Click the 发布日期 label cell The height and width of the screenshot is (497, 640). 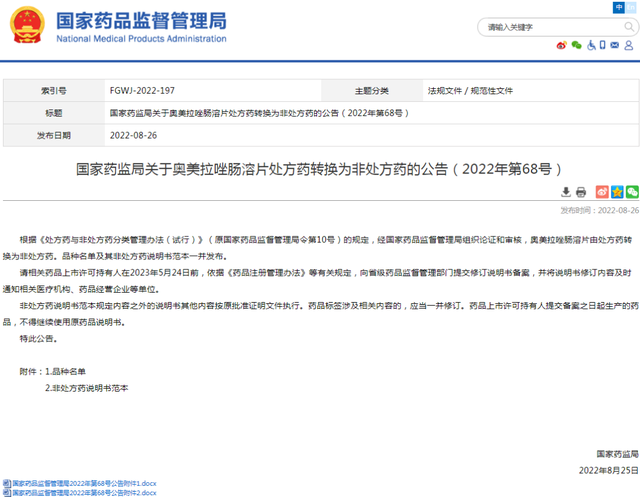[x=54, y=135]
